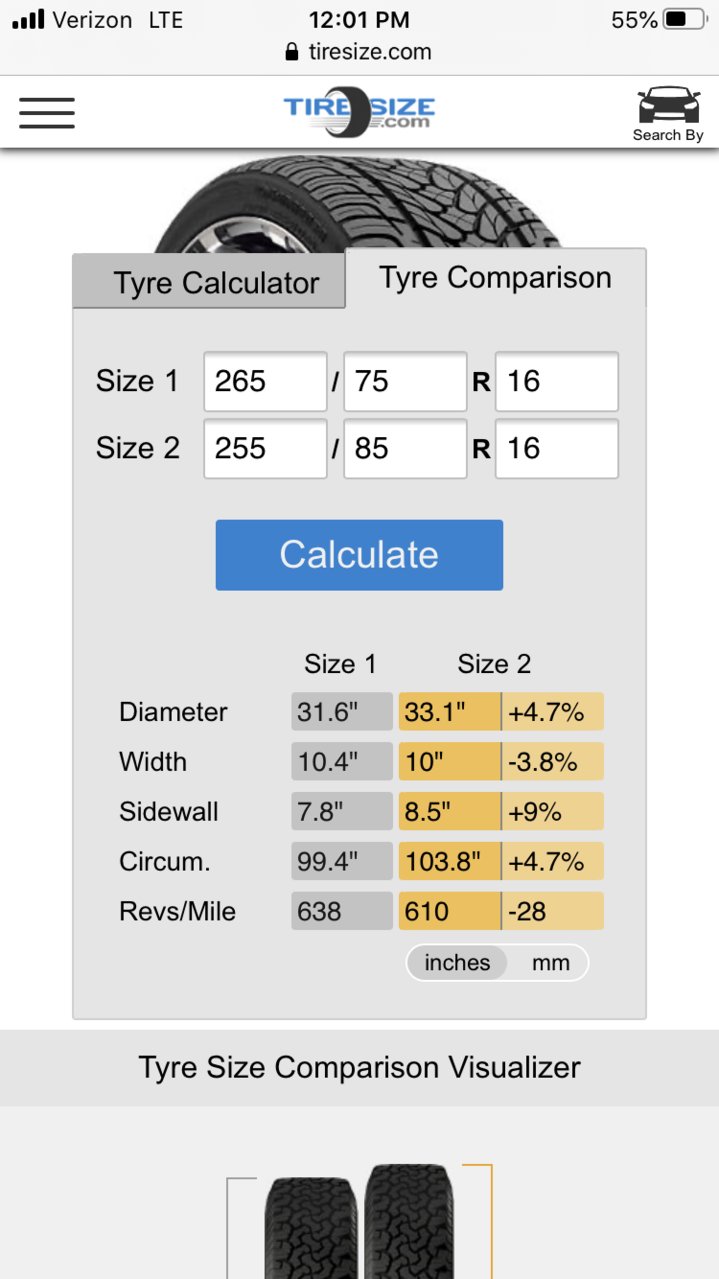
Task: Click the blue Calculate button
Action: click(x=359, y=555)
